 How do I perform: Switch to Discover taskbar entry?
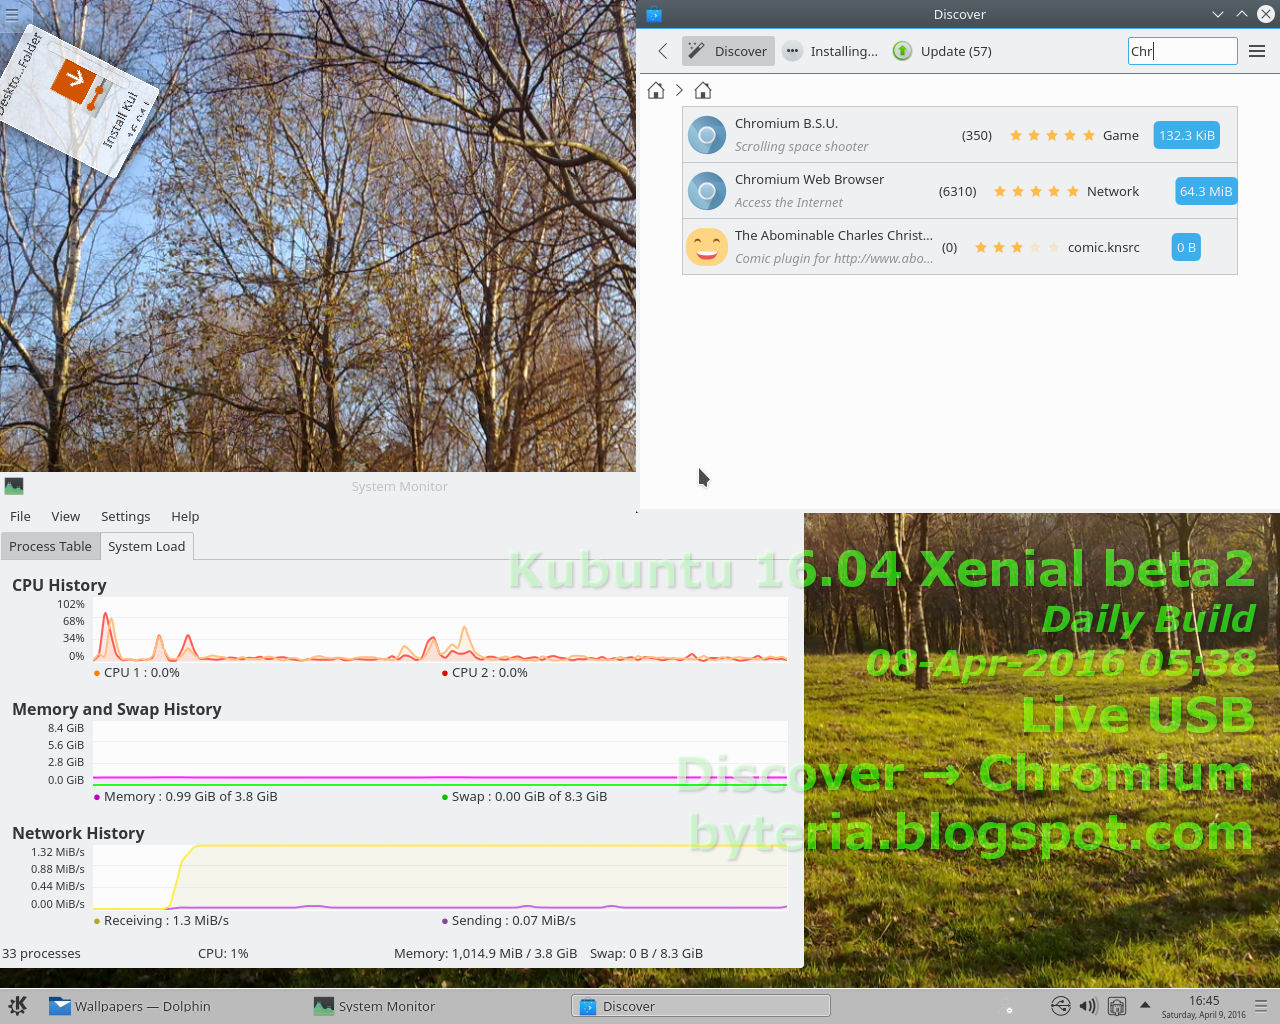point(701,1006)
